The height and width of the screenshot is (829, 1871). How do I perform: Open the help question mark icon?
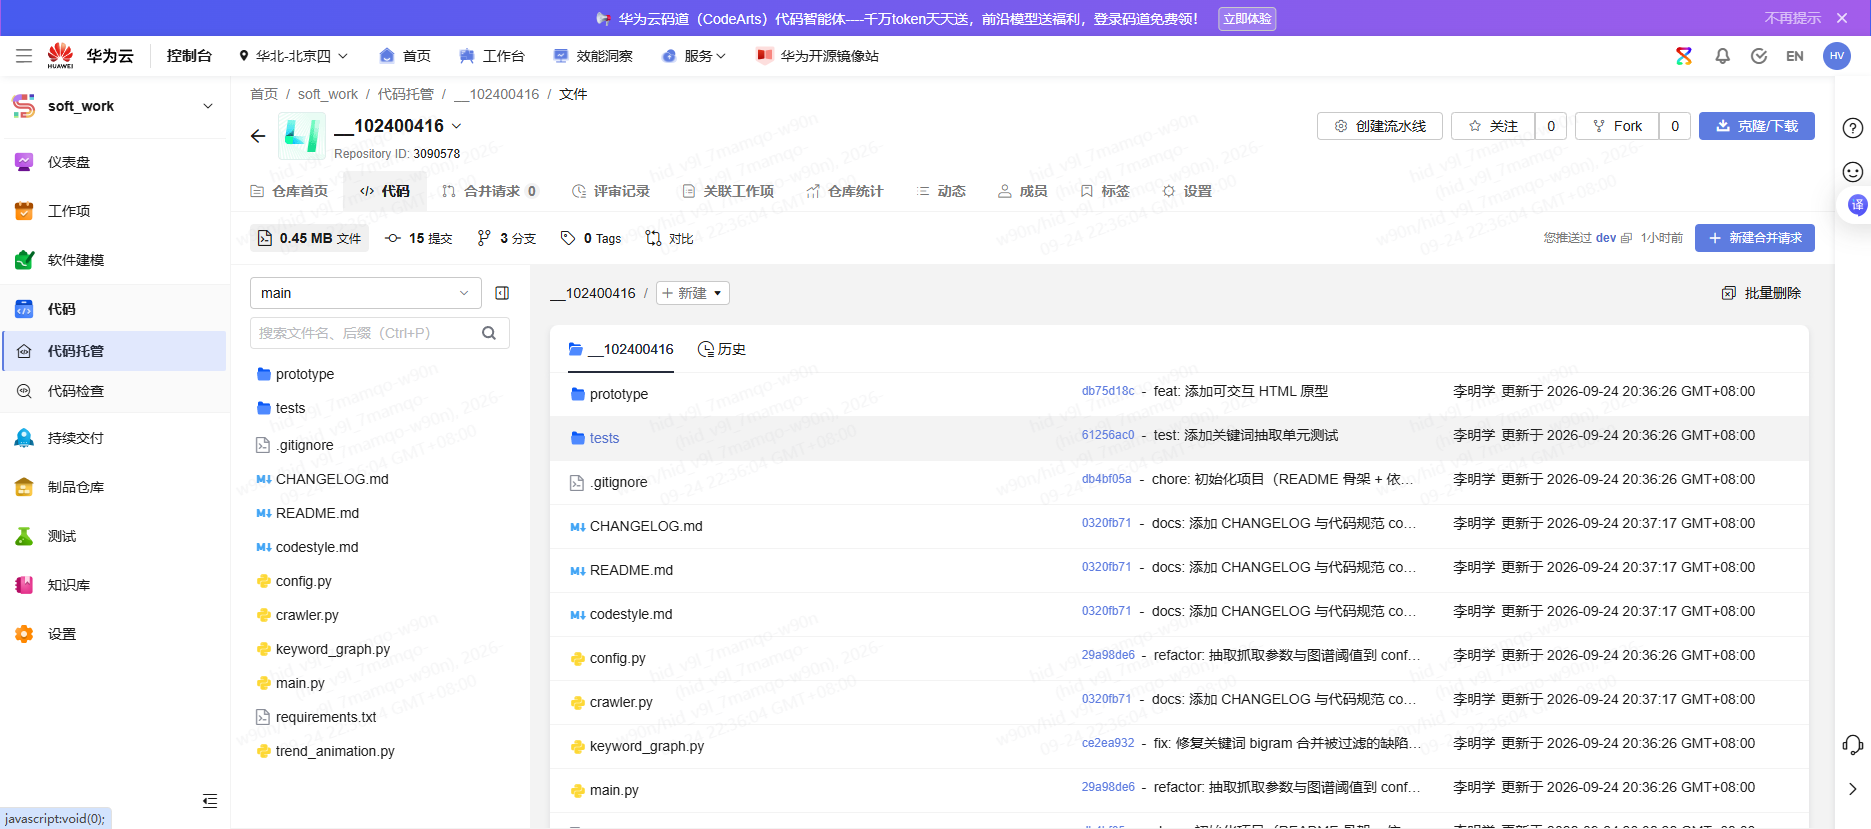1853,128
